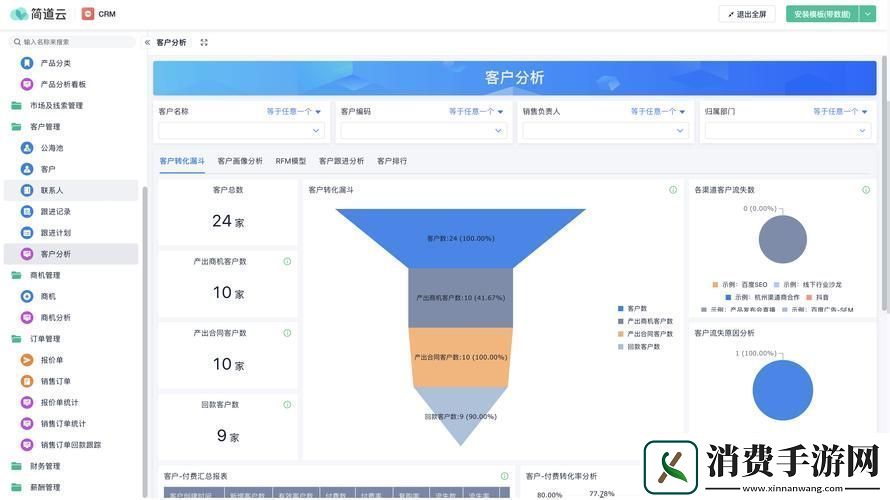Screen dimensions: 890x500
Task: Click info icon on 产出商机客户数 card
Action: point(287,262)
